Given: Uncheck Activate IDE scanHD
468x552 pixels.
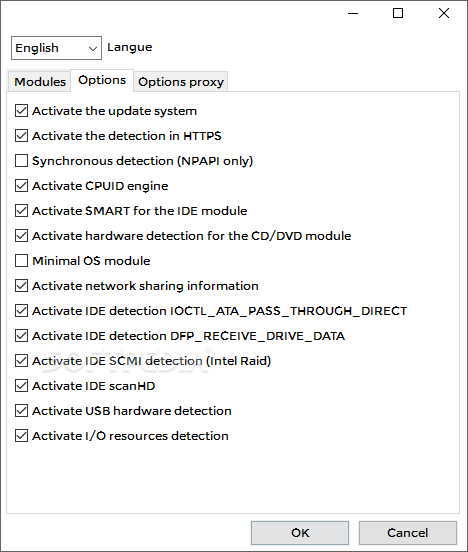Looking at the screenshot, I should pyautogui.click(x=21, y=385).
